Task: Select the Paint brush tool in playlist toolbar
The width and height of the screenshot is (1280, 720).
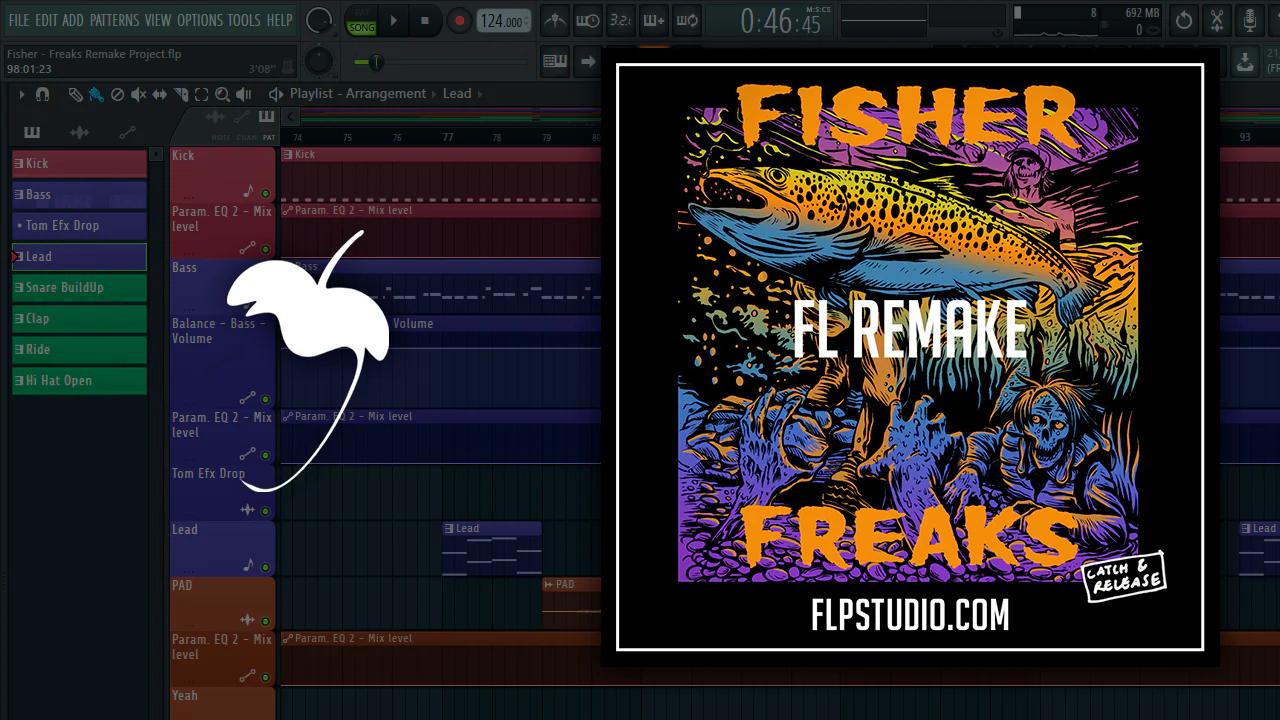Action: (96, 94)
